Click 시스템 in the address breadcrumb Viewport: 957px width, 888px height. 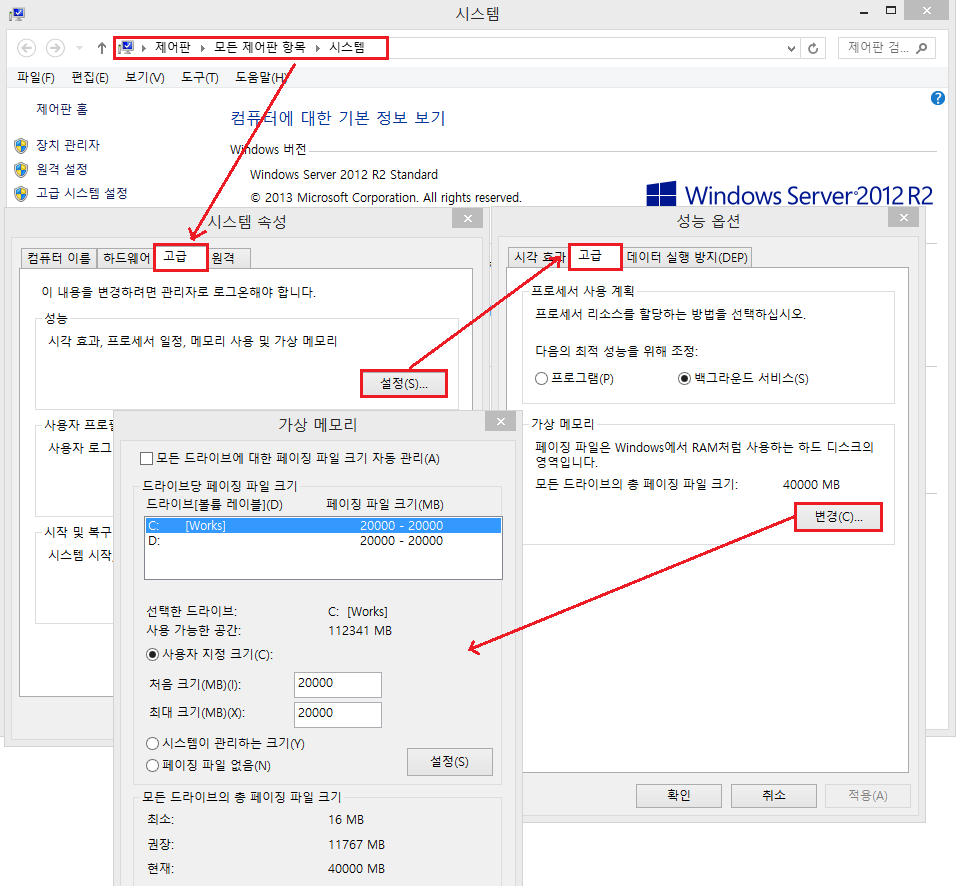click(x=347, y=47)
